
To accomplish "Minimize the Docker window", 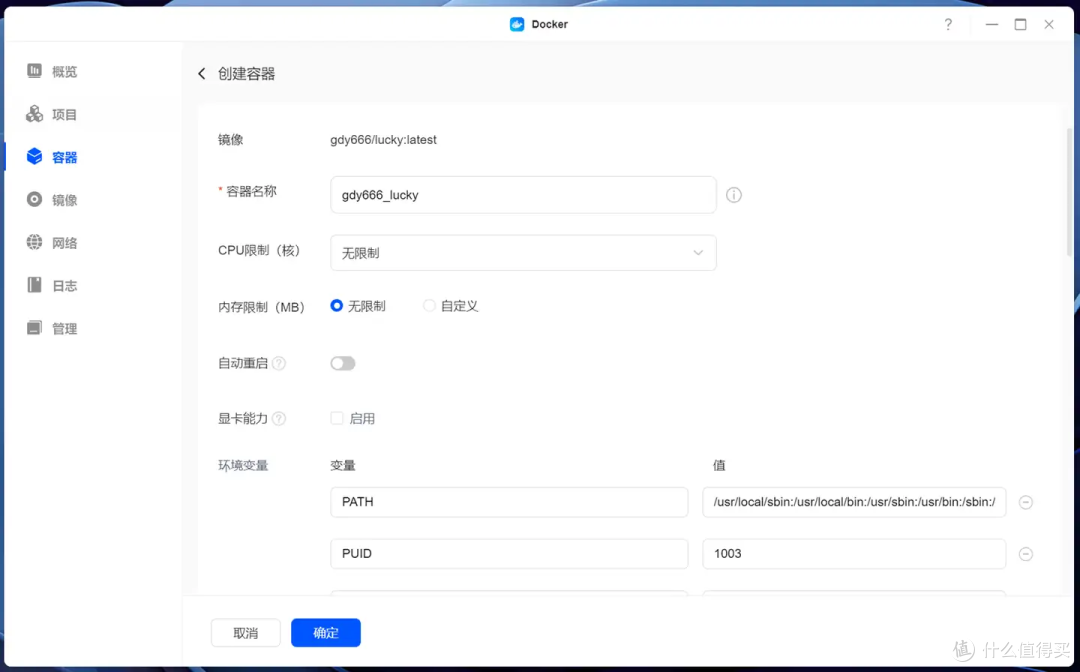I will (992, 25).
